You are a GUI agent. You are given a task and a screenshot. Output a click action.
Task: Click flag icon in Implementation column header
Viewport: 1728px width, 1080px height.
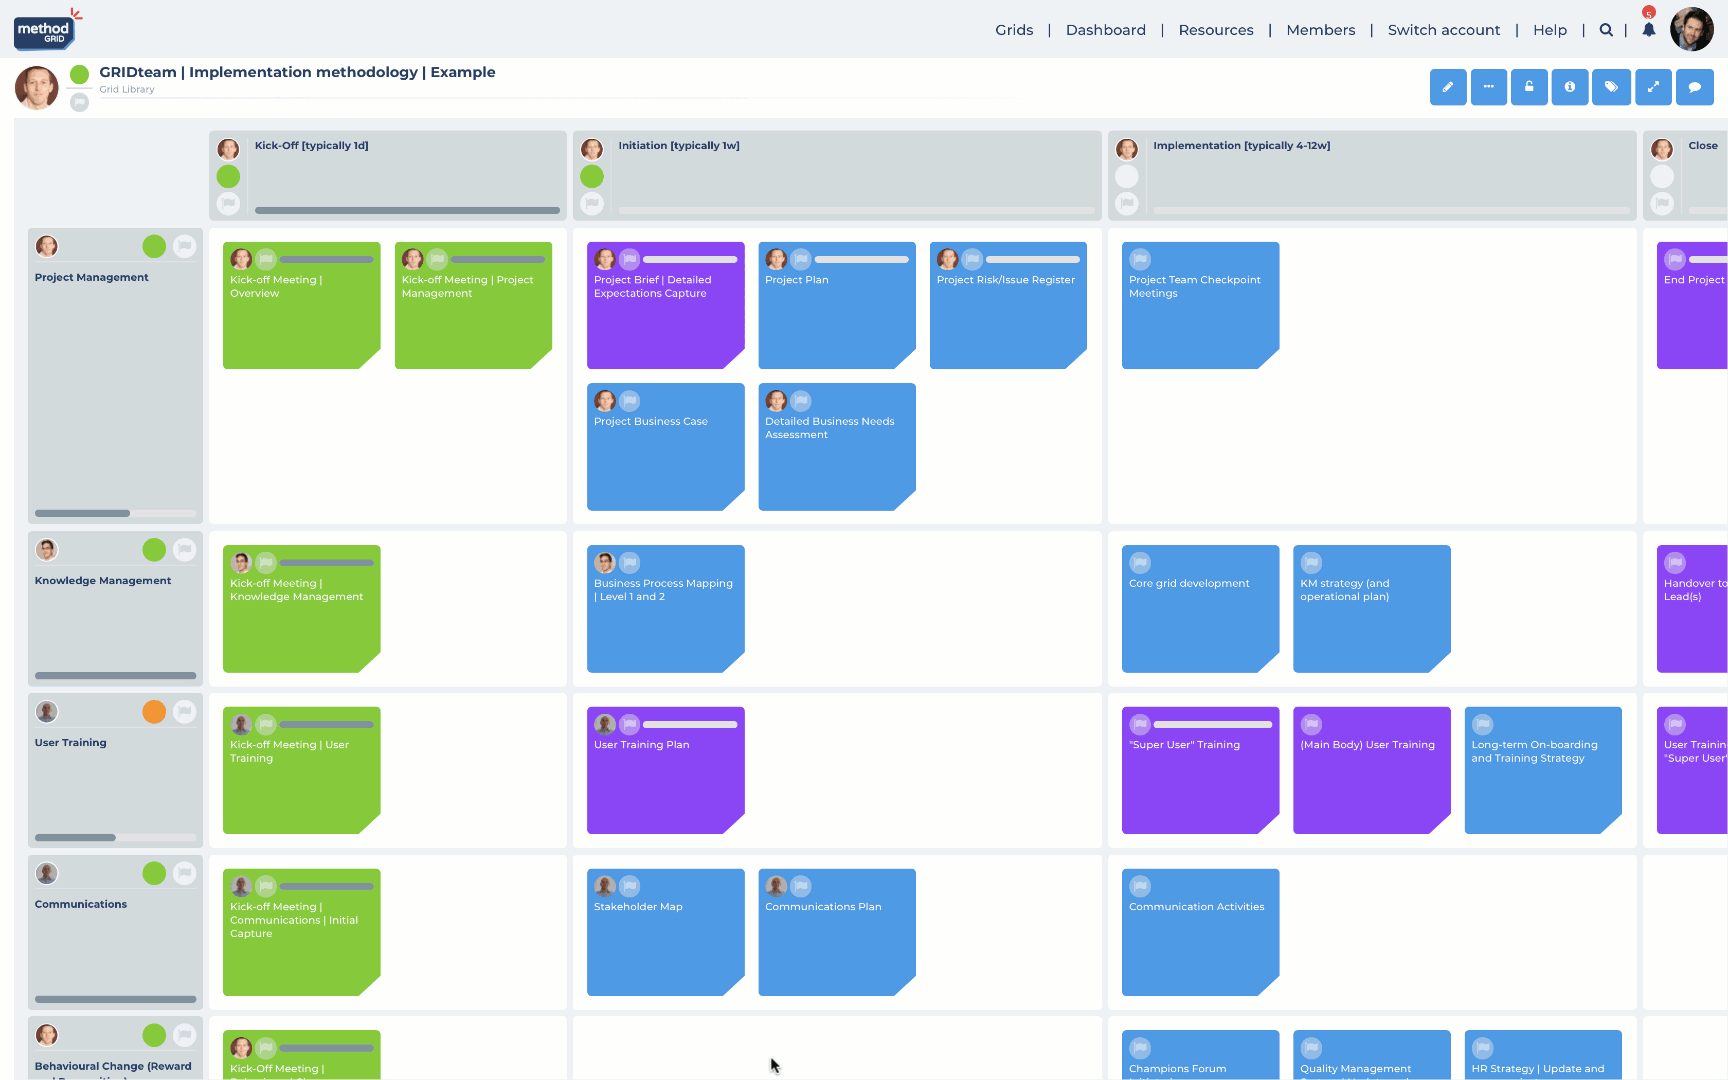tap(1127, 204)
